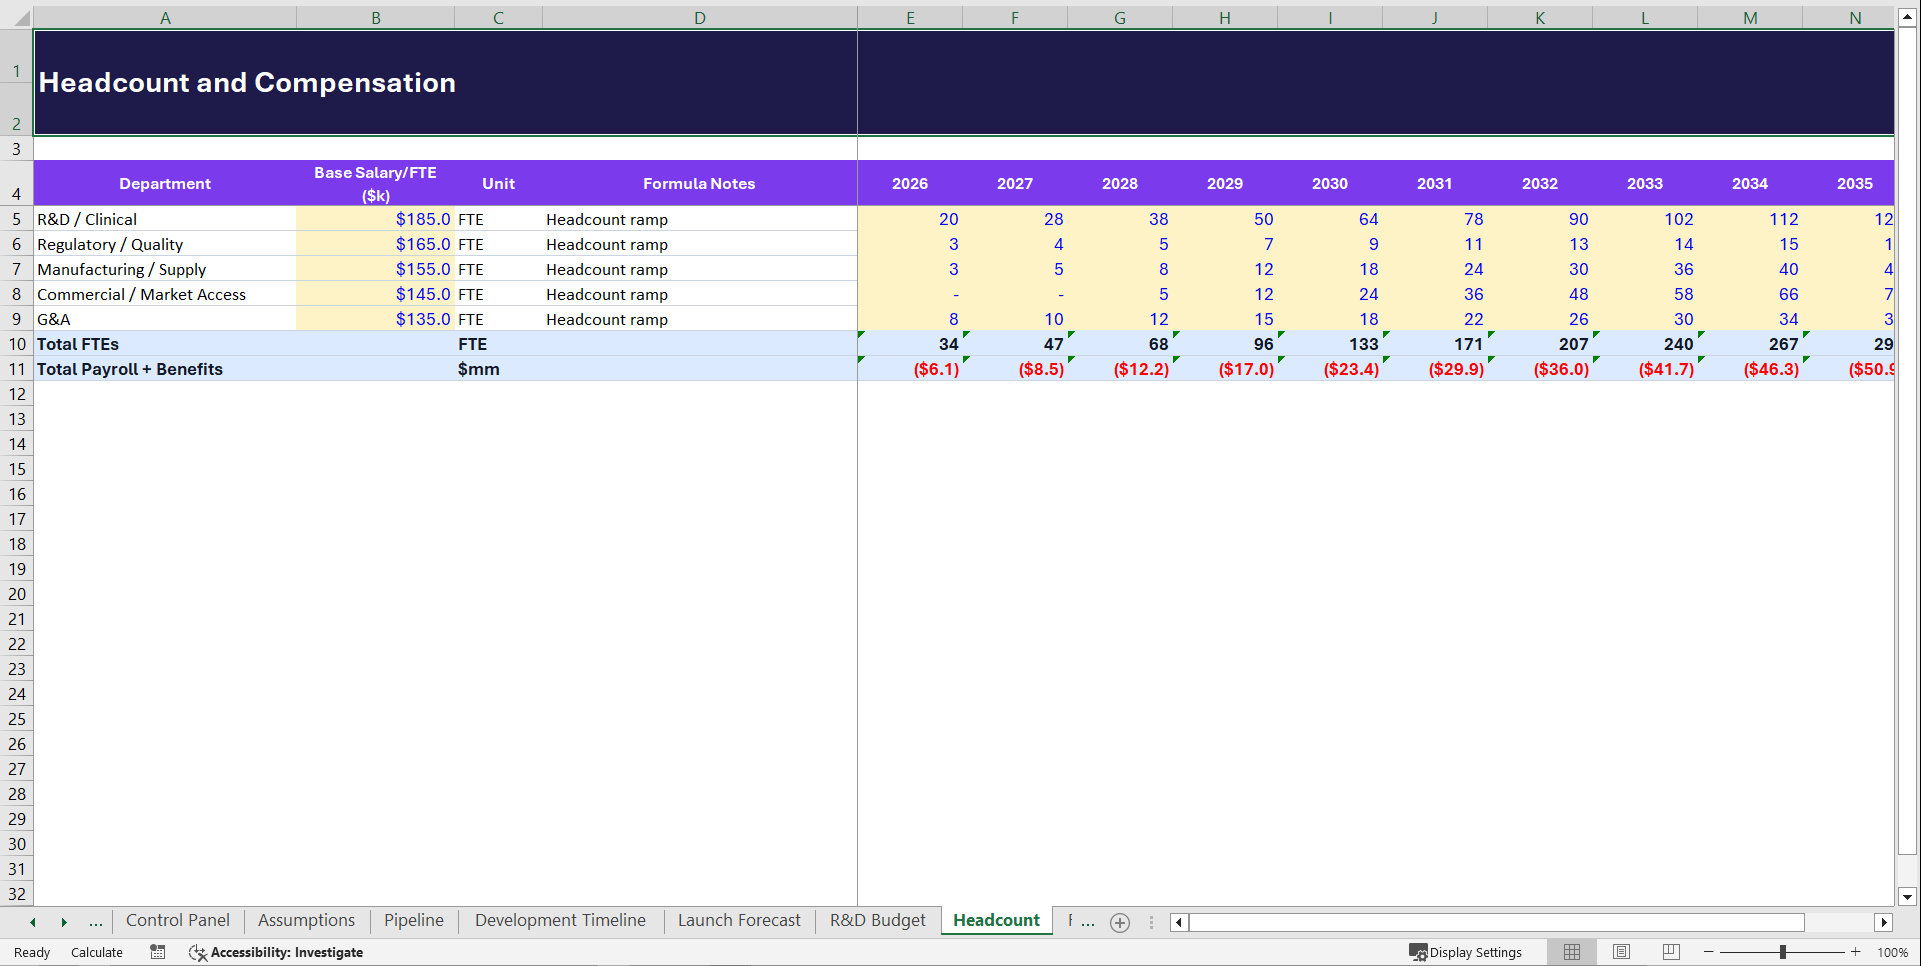
Task: Select the 2034 year header
Action: pos(1750,183)
